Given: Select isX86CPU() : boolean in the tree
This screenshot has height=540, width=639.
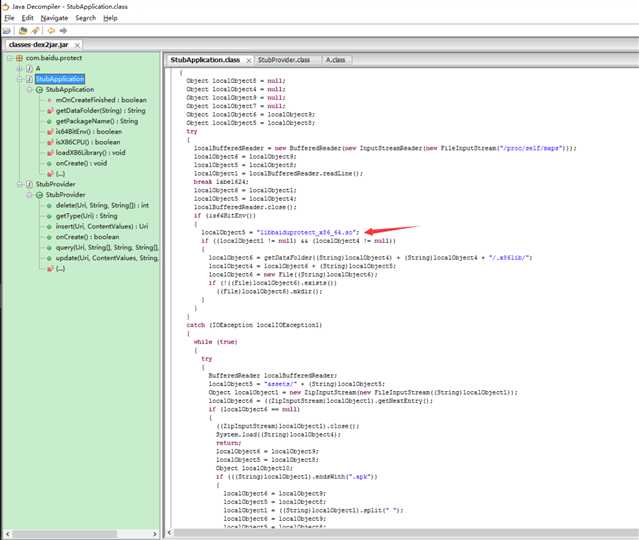Looking at the screenshot, I should (88, 142).
